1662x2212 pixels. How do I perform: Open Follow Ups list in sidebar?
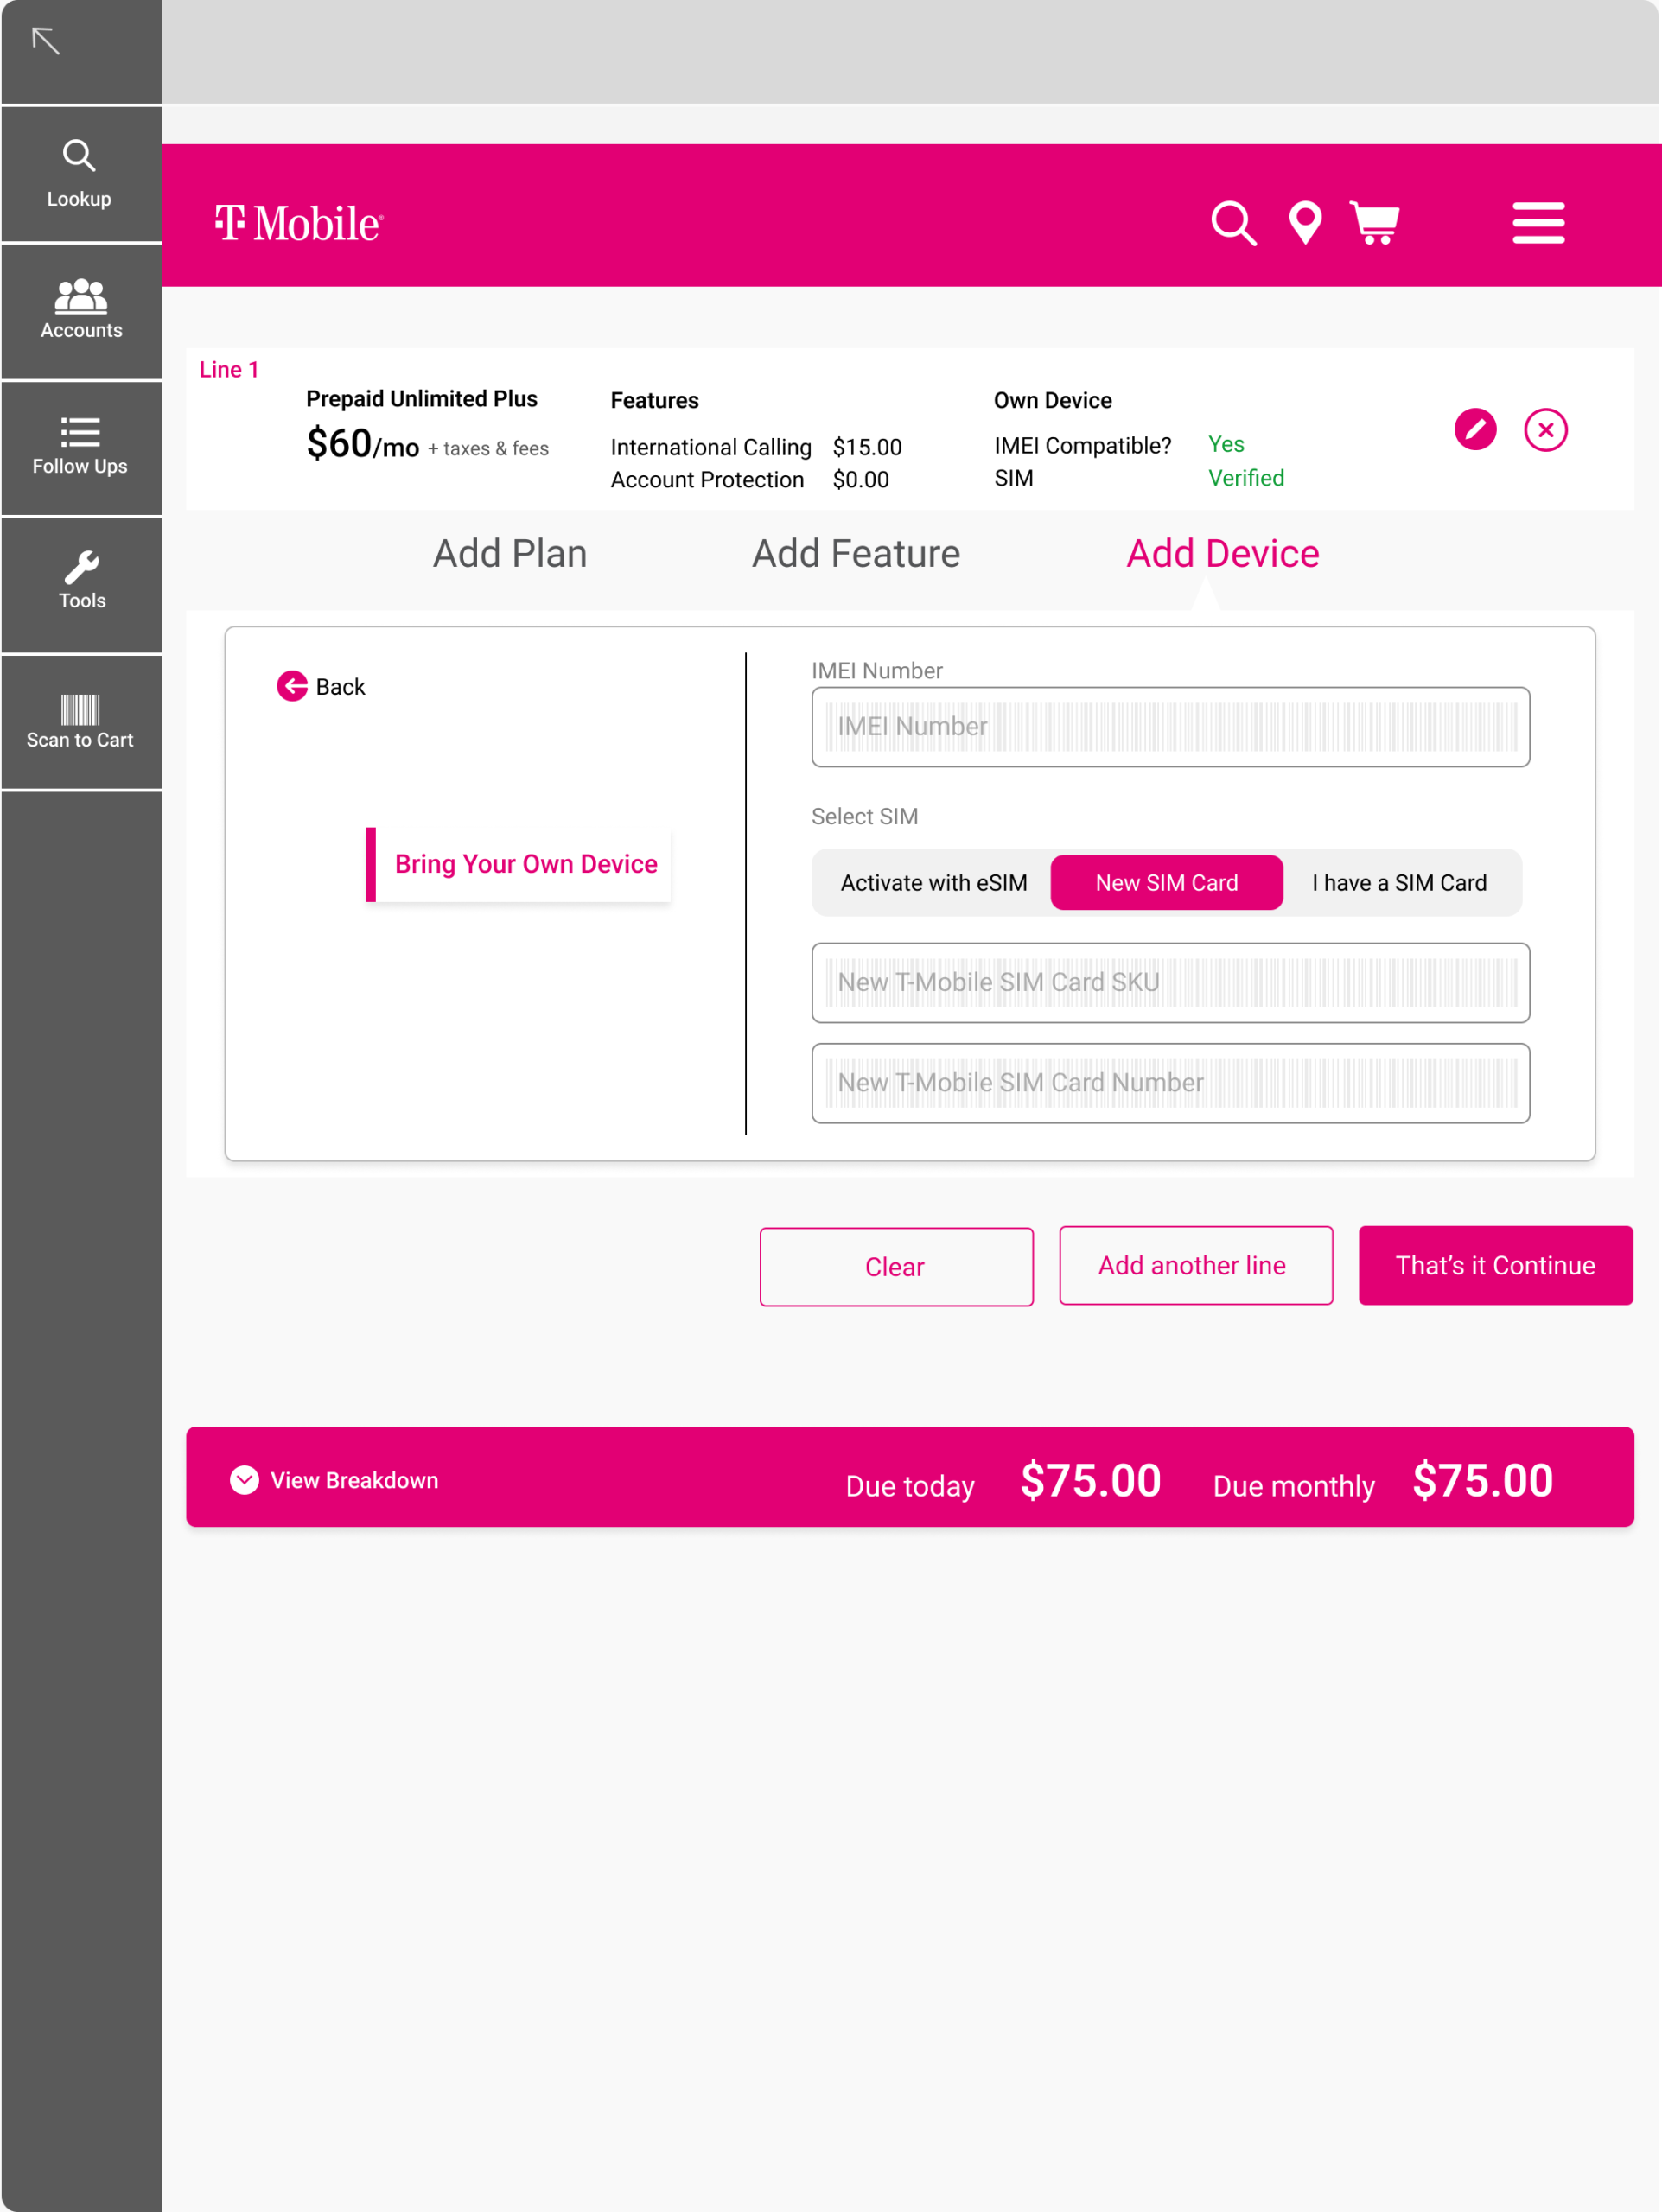point(80,446)
